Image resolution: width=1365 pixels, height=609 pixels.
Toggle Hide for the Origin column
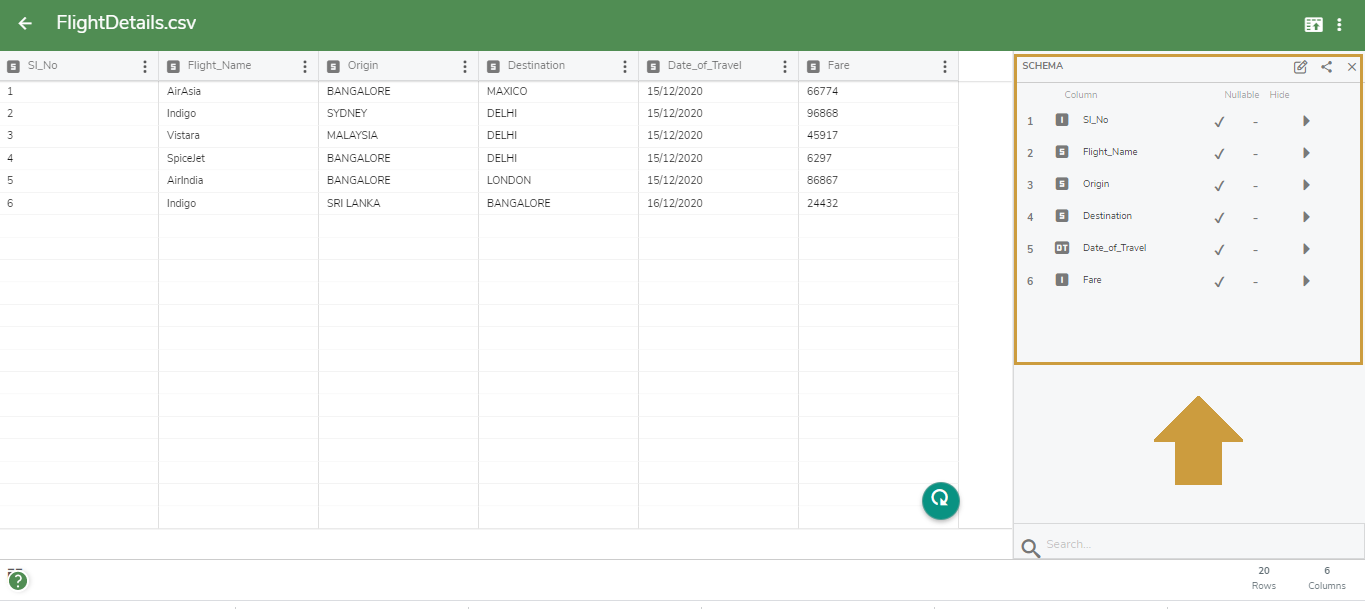pyautogui.click(x=1256, y=185)
